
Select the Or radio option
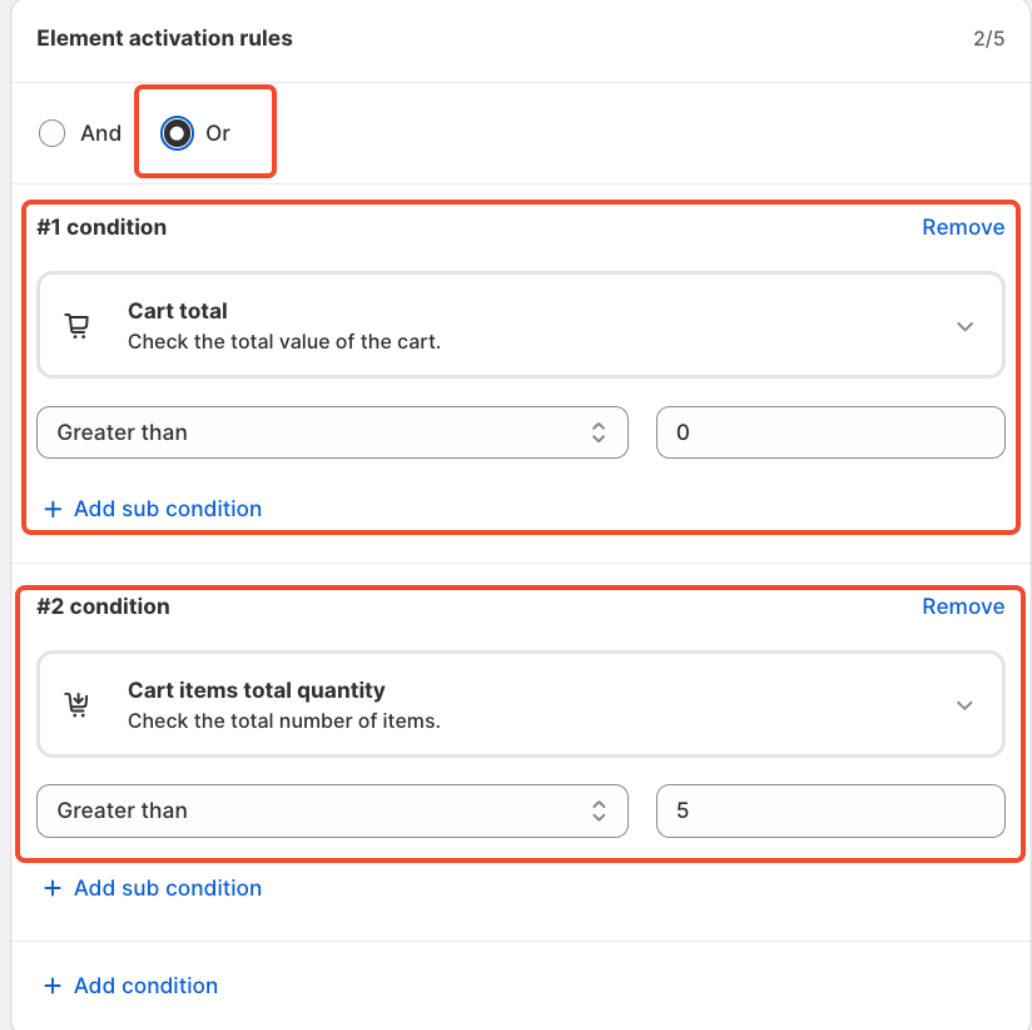click(x=178, y=133)
